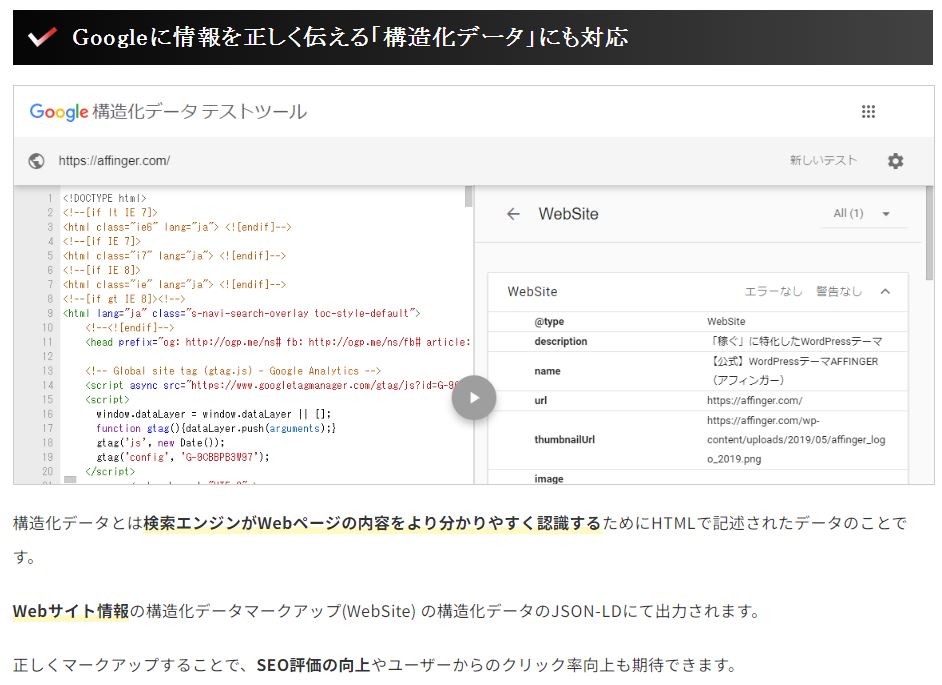The height and width of the screenshot is (685, 942).
Task: Click the WebSite heading in the right panel
Action: click(568, 214)
